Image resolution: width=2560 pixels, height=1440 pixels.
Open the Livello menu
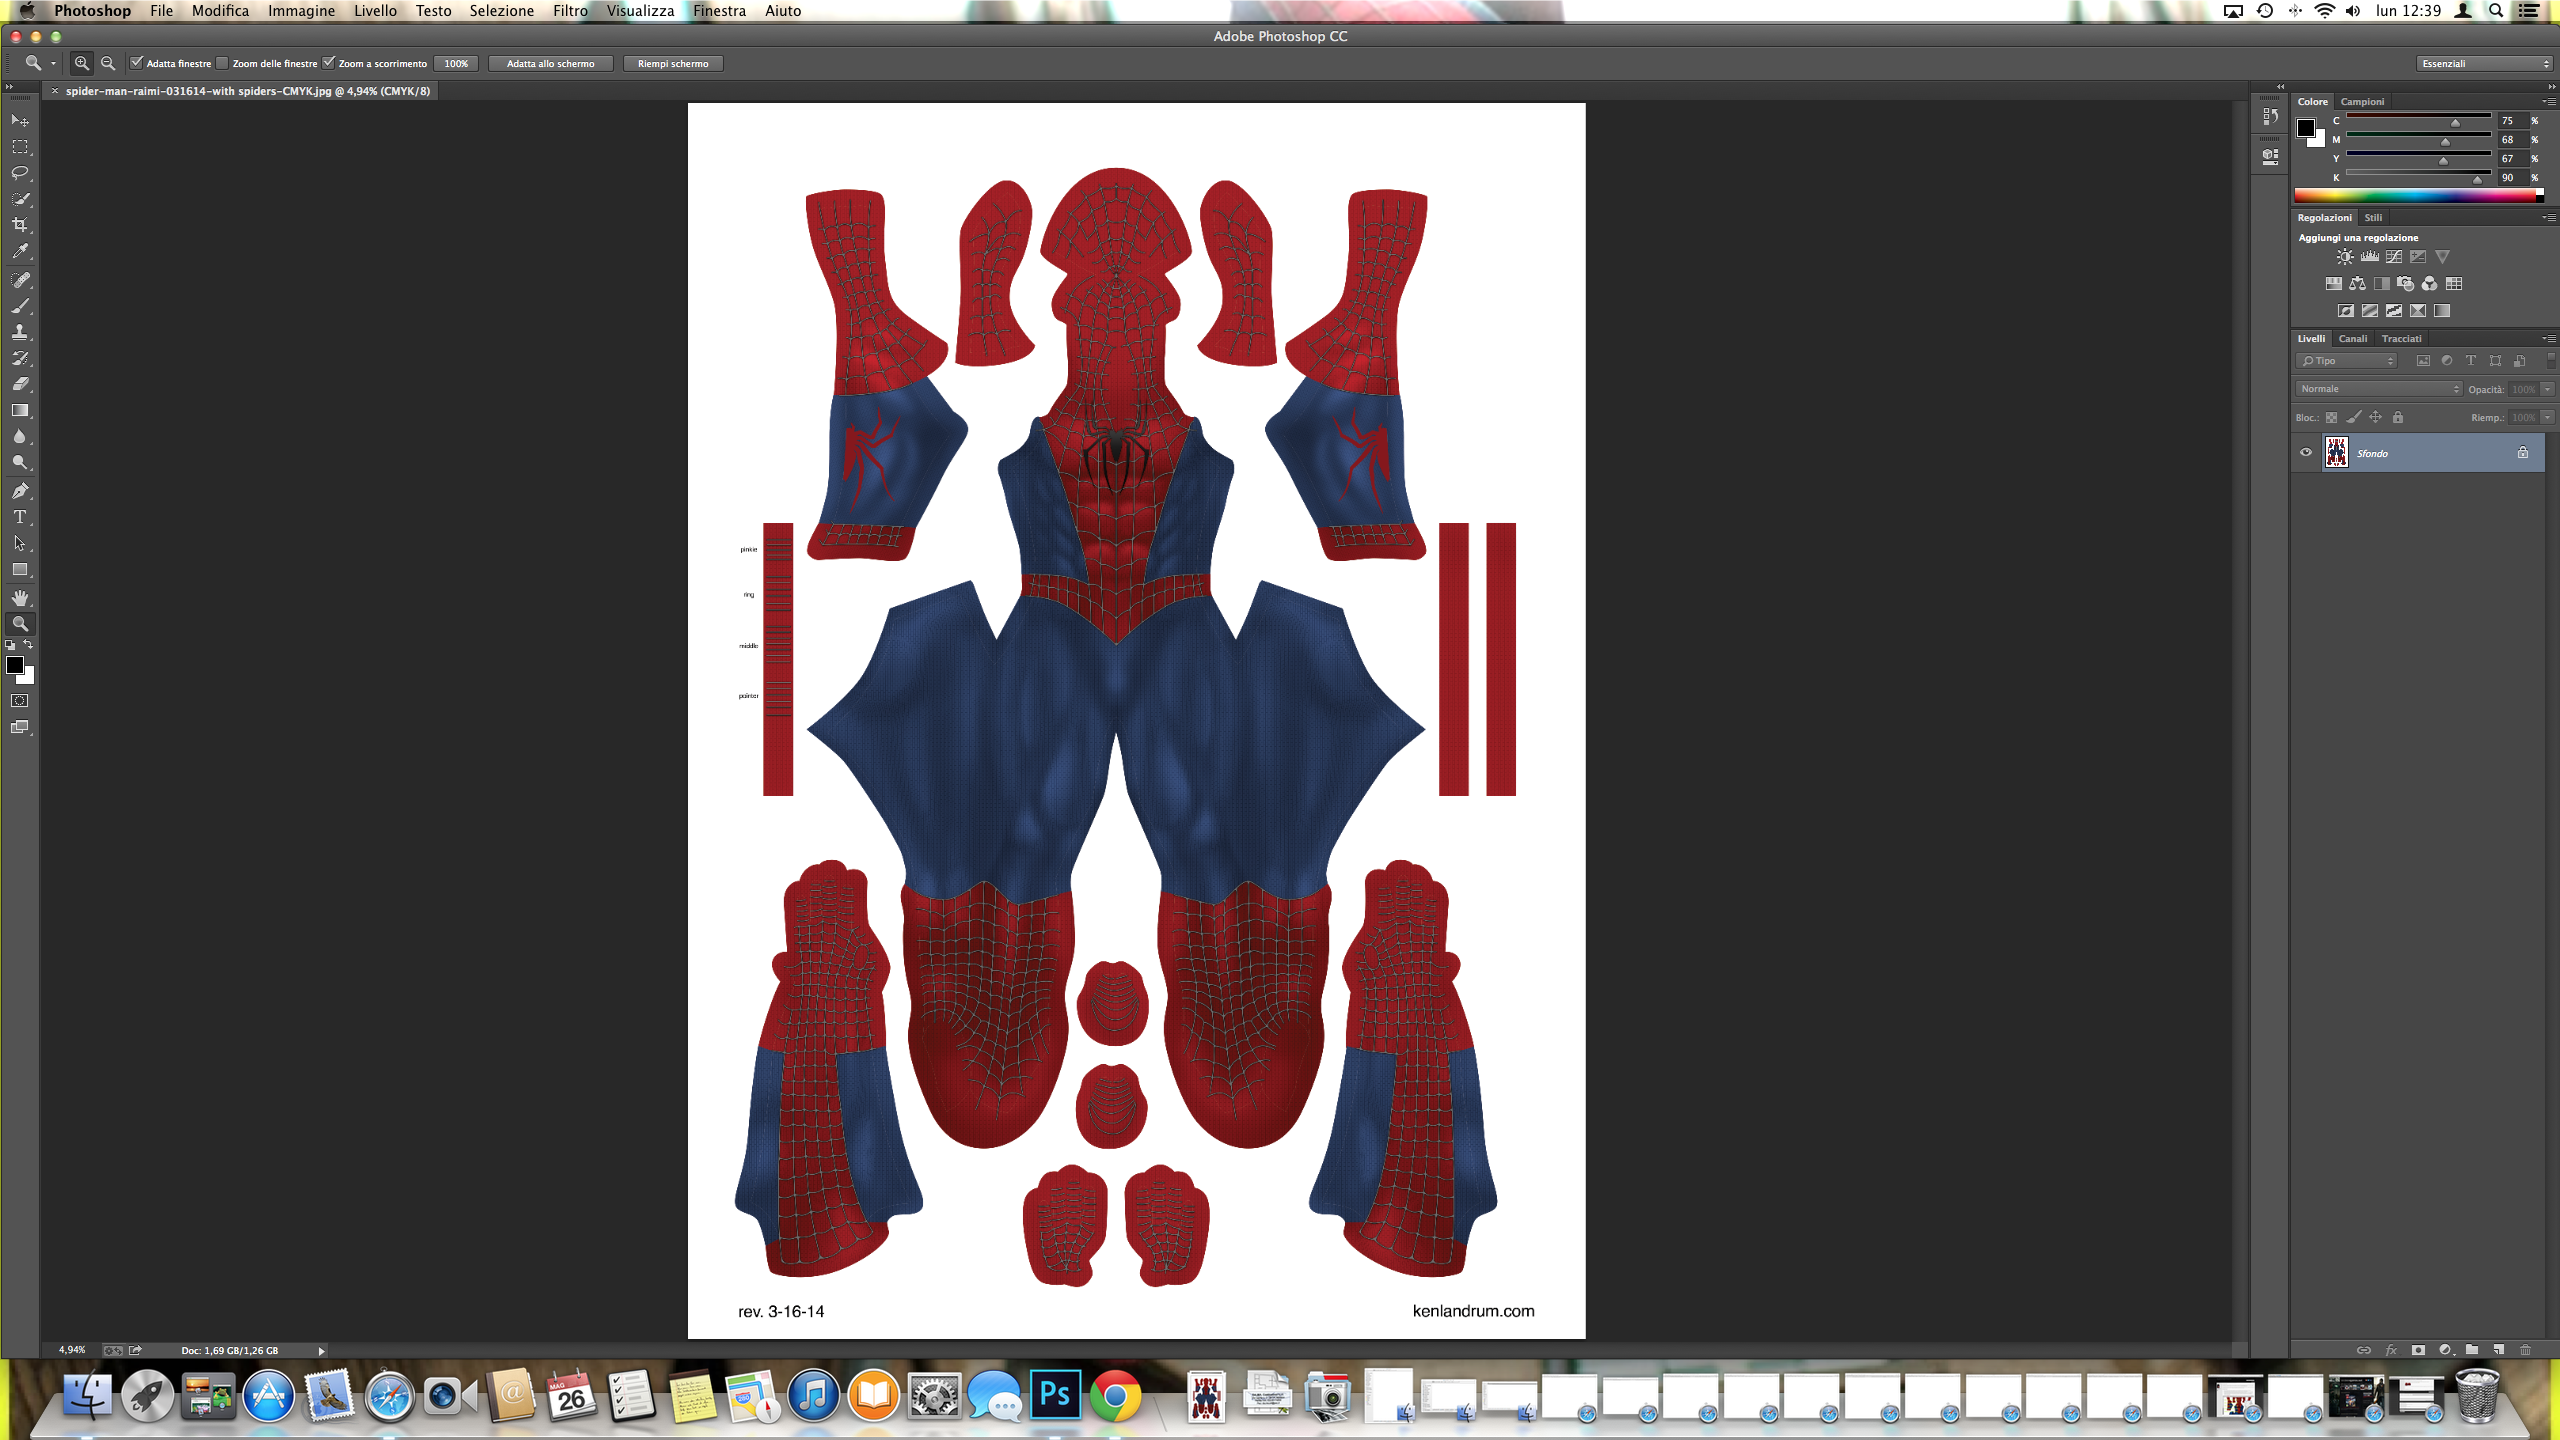point(375,11)
